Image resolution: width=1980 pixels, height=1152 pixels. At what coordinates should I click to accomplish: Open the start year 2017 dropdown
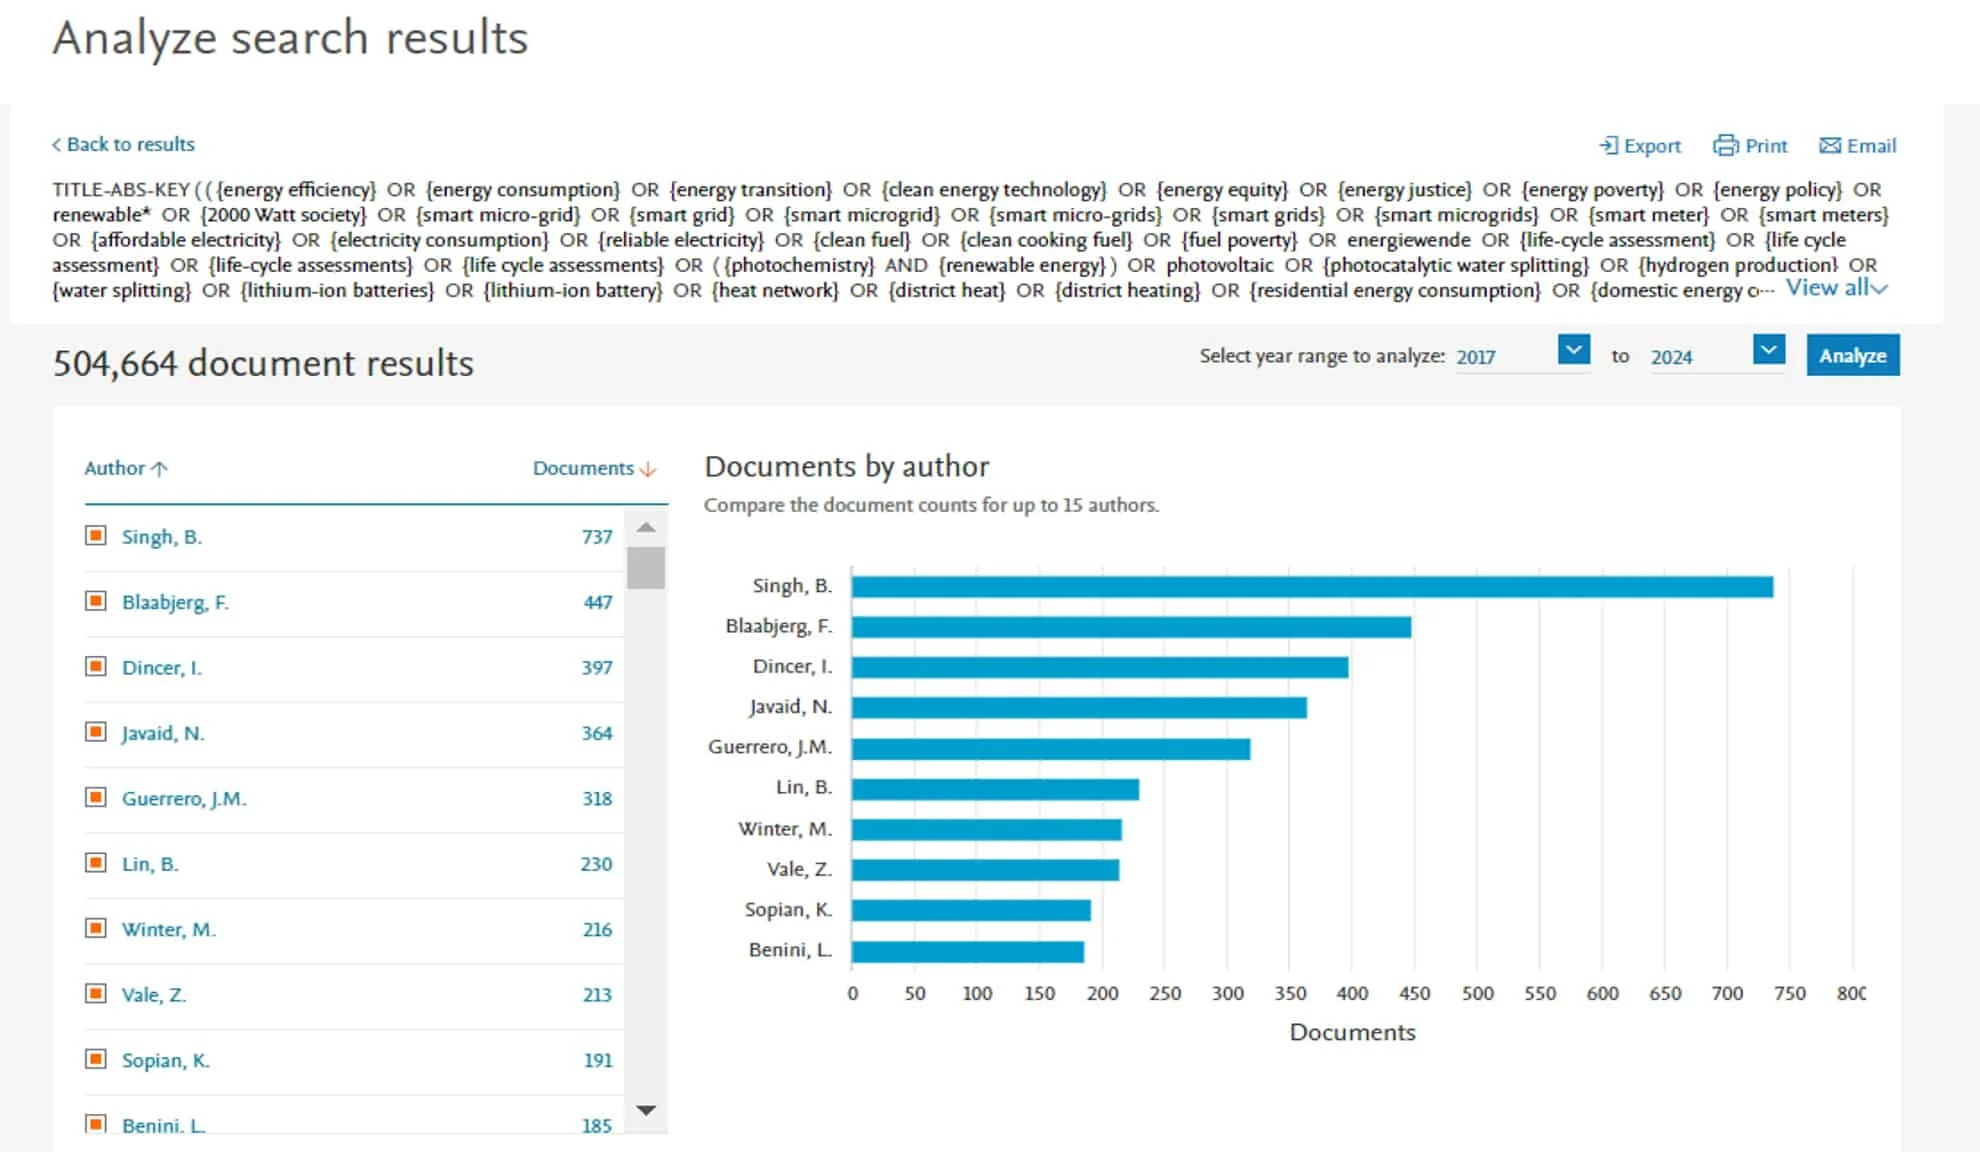[x=1572, y=352]
